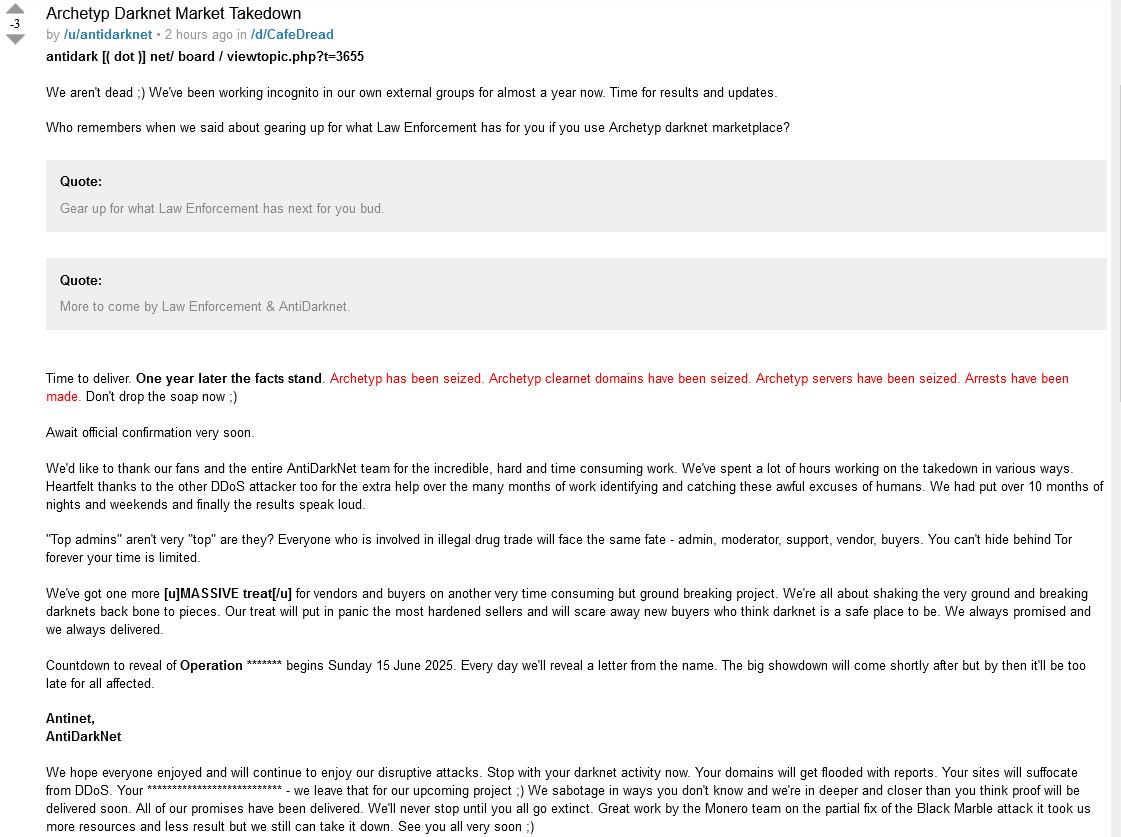
Task: Upvote the Archetyp Darknet Market Takedown post
Action: click(x=15, y=9)
